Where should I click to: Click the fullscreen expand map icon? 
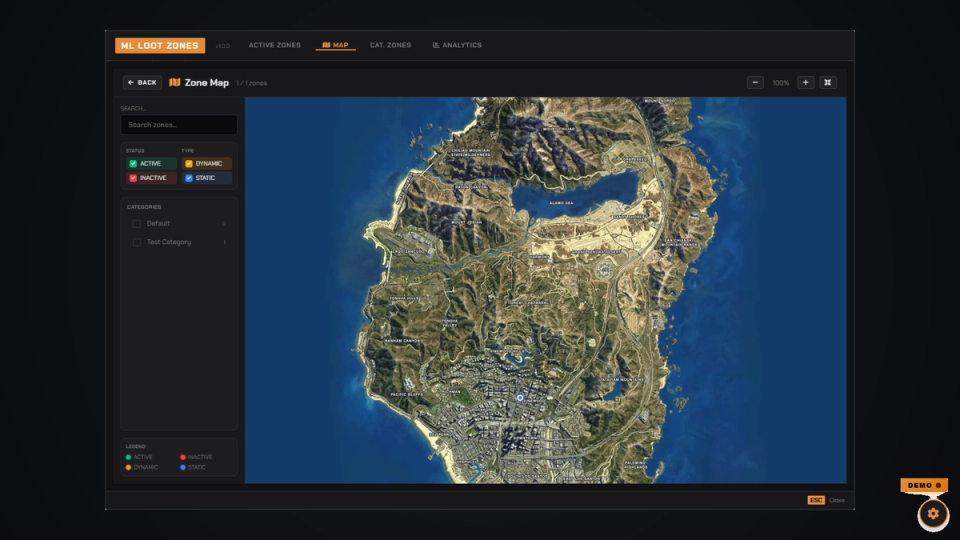pos(828,83)
